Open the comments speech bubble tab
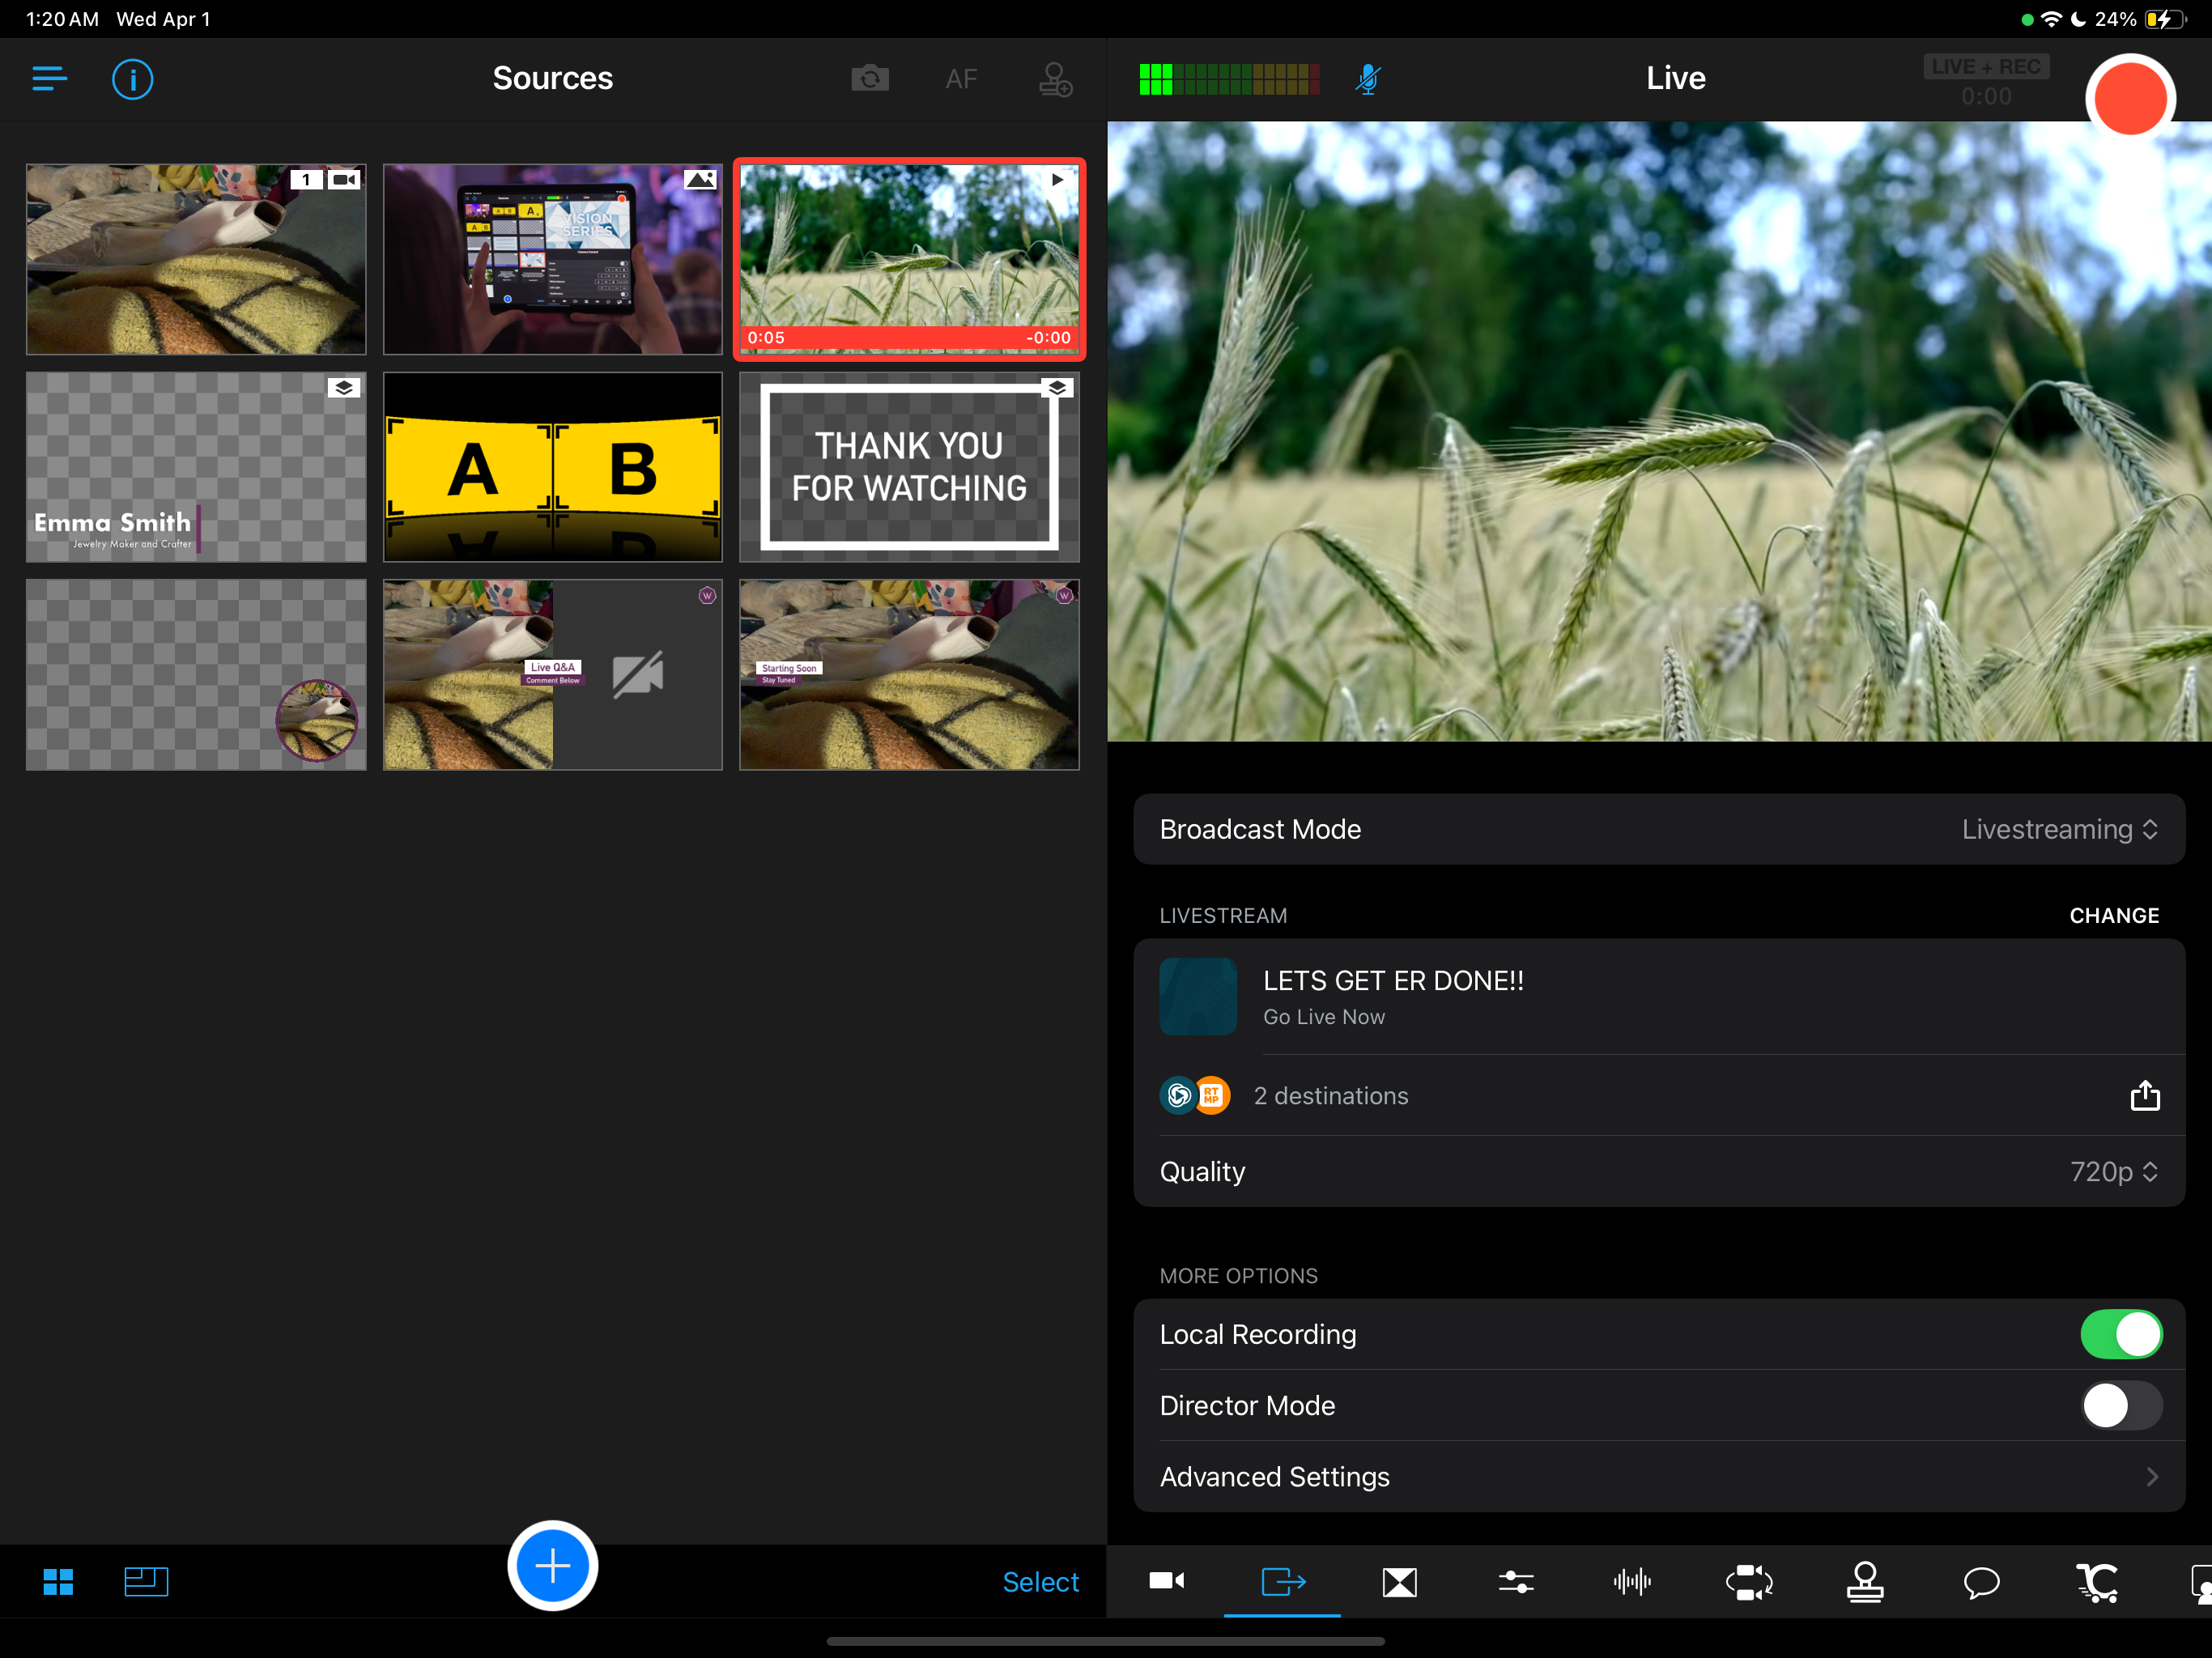Image resolution: width=2212 pixels, height=1658 pixels. click(x=1981, y=1581)
